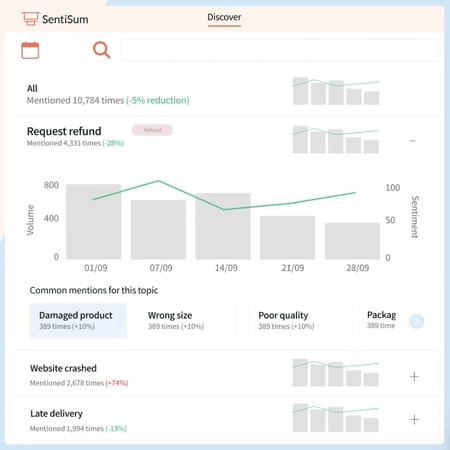This screenshot has width=450, height=450.
Task: Click 'Mentioned 4,331 times' text
Action: (x=64, y=143)
